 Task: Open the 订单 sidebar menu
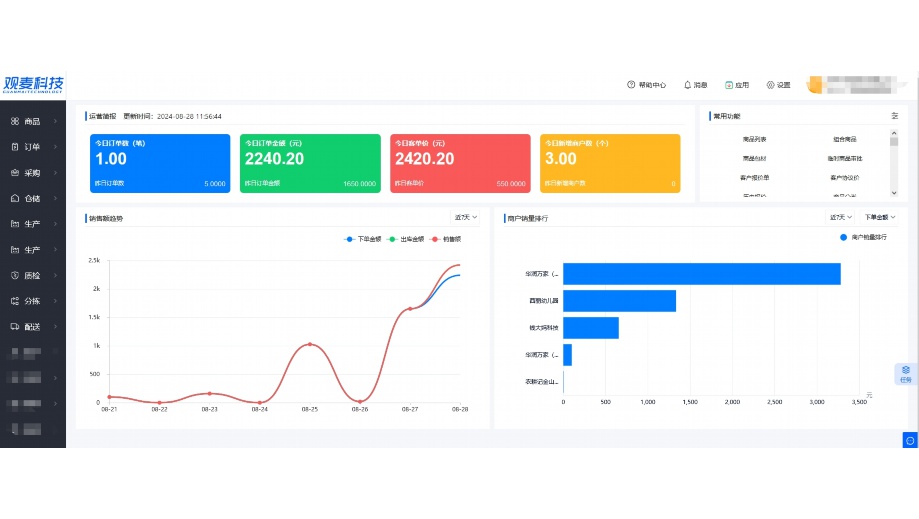[x=32, y=147]
